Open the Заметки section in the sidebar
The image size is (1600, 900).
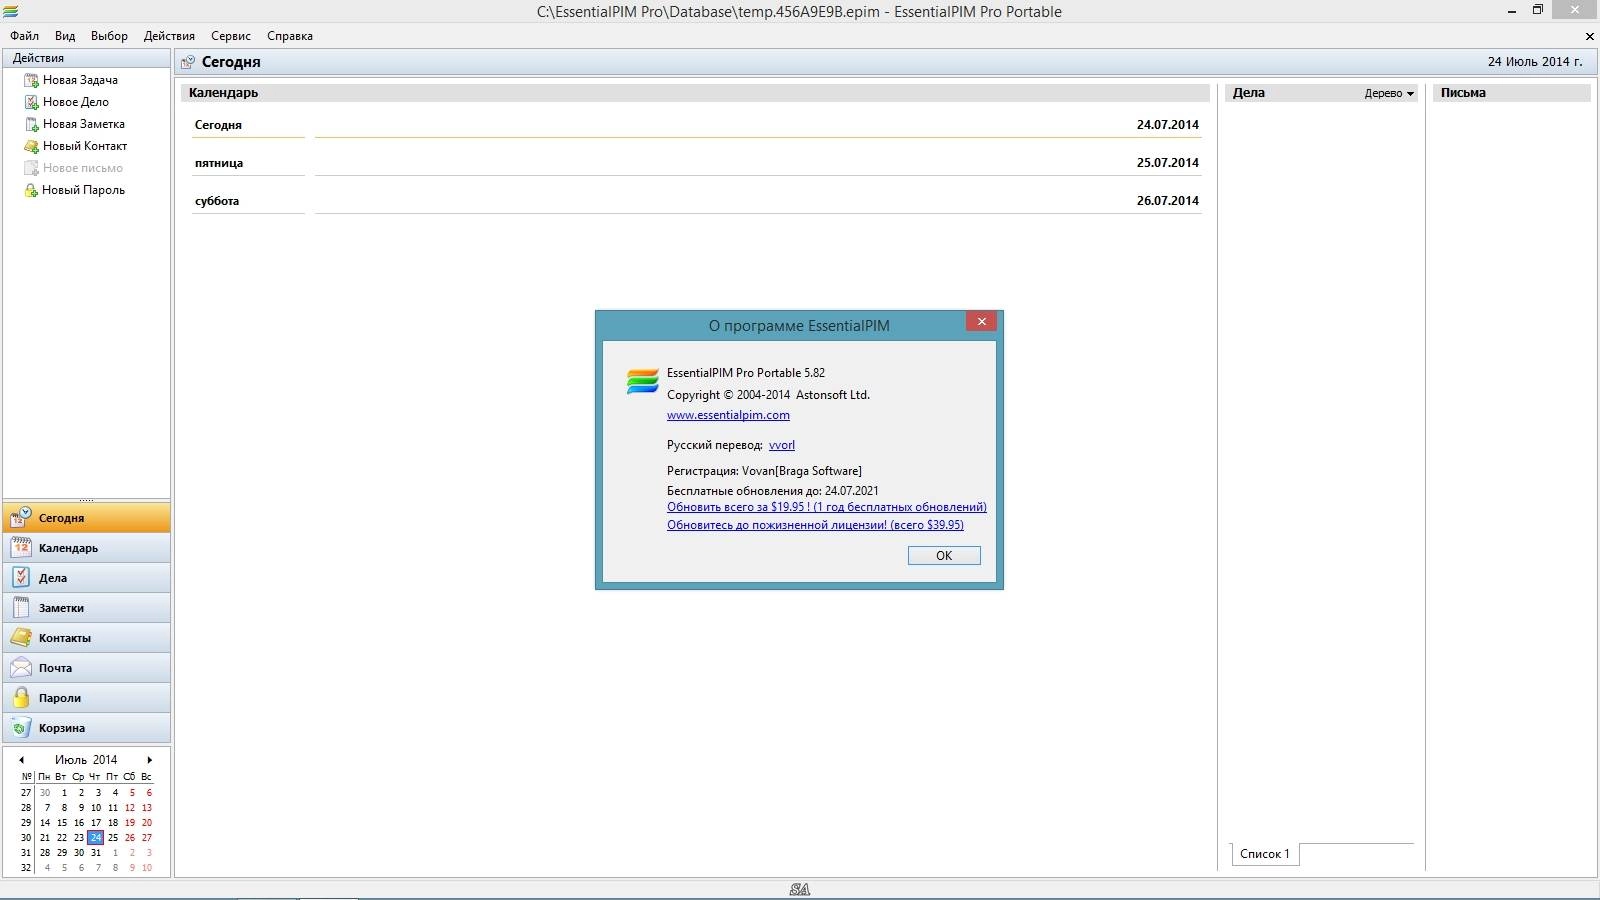tap(87, 608)
